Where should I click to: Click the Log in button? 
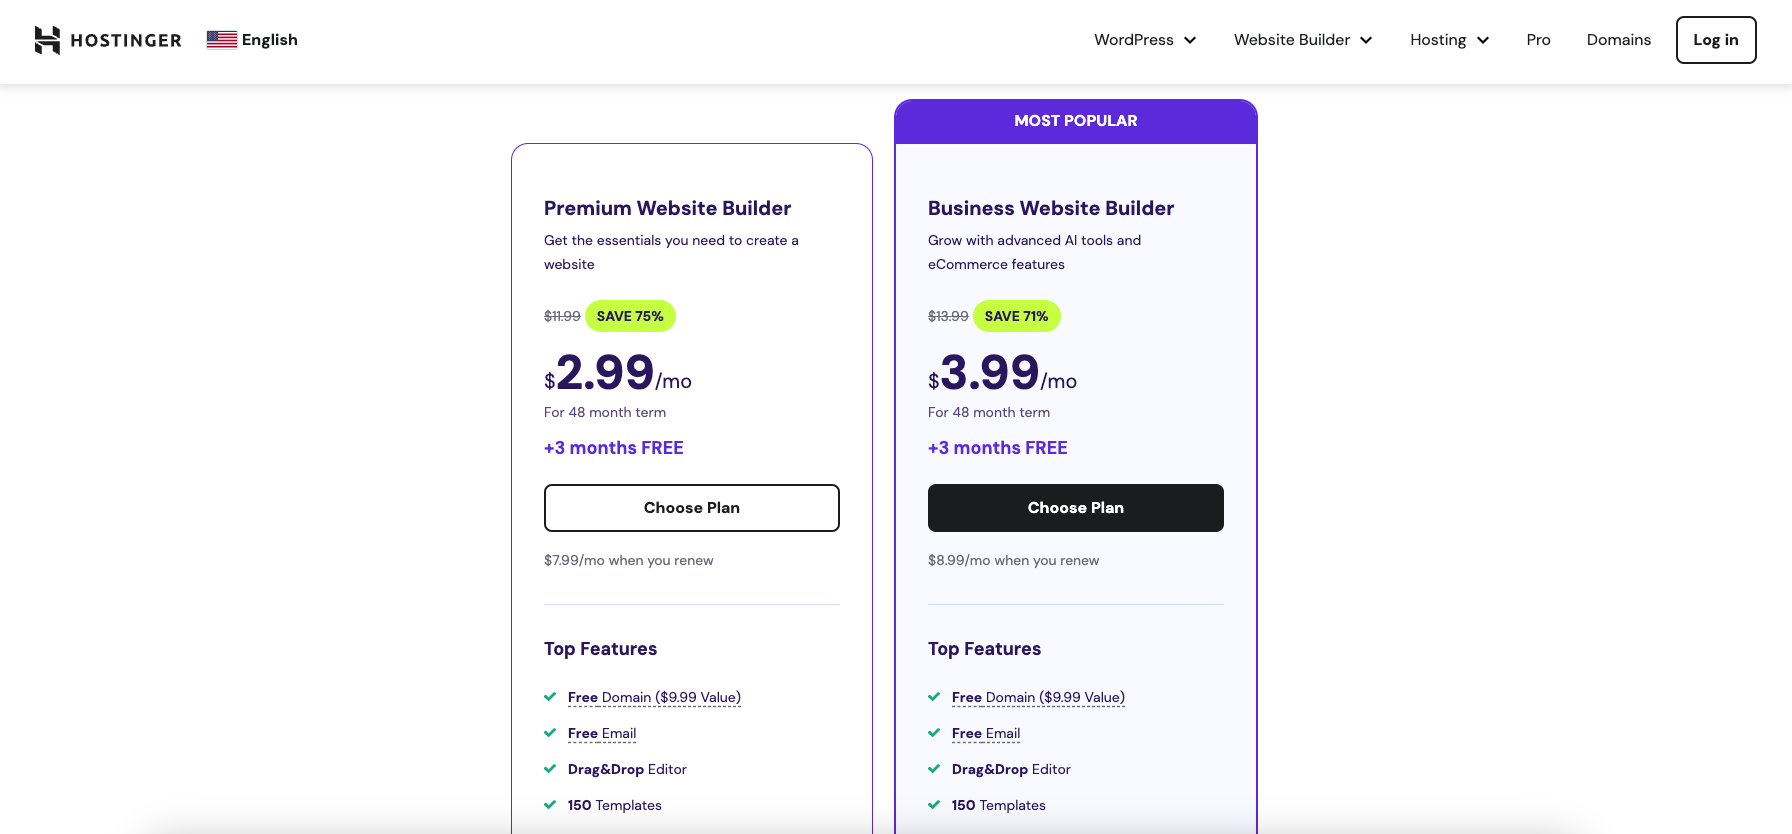coord(1716,40)
